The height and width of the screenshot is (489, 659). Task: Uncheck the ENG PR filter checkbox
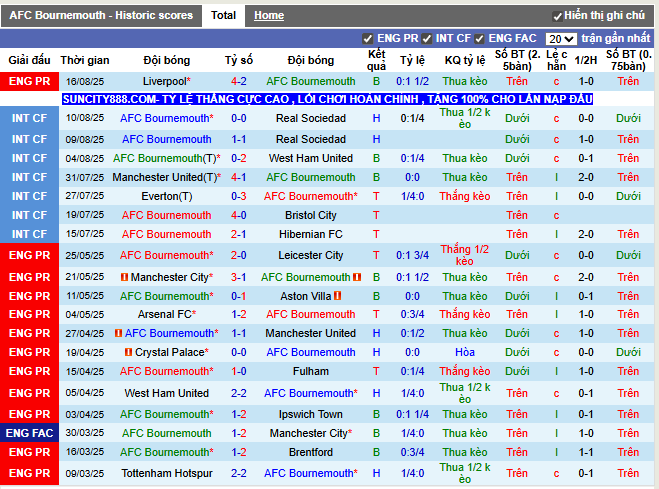click(x=367, y=39)
